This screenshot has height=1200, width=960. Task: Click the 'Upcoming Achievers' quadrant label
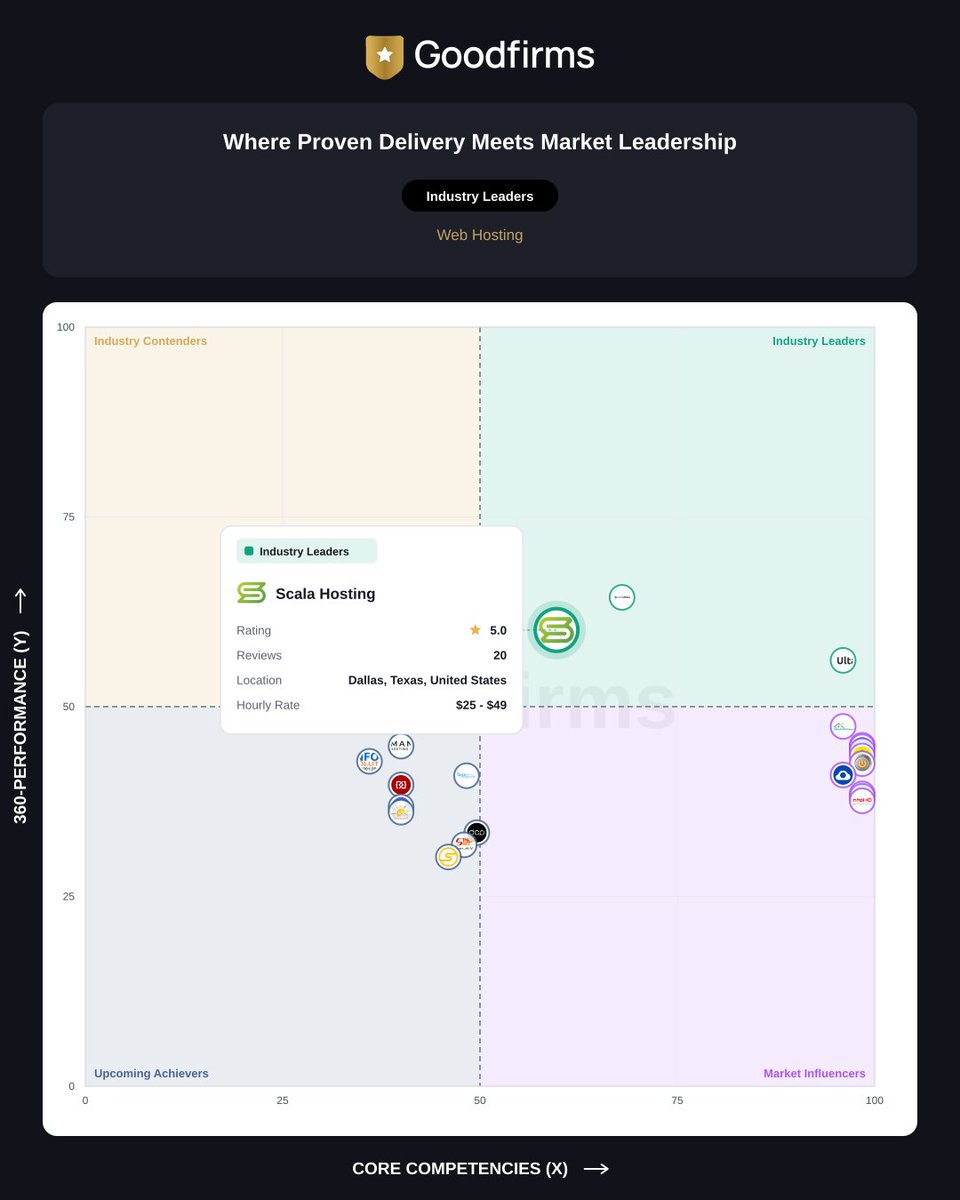click(x=151, y=1074)
